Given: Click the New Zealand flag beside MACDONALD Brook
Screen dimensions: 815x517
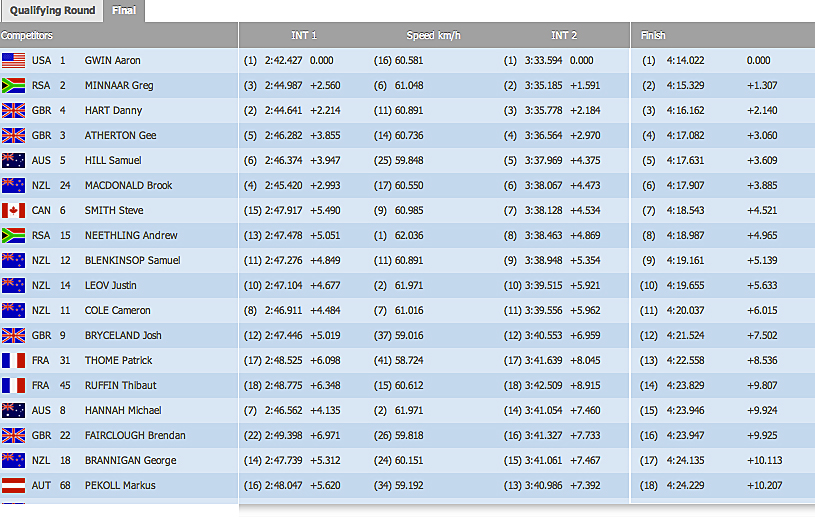Looking at the screenshot, I should point(13,185).
